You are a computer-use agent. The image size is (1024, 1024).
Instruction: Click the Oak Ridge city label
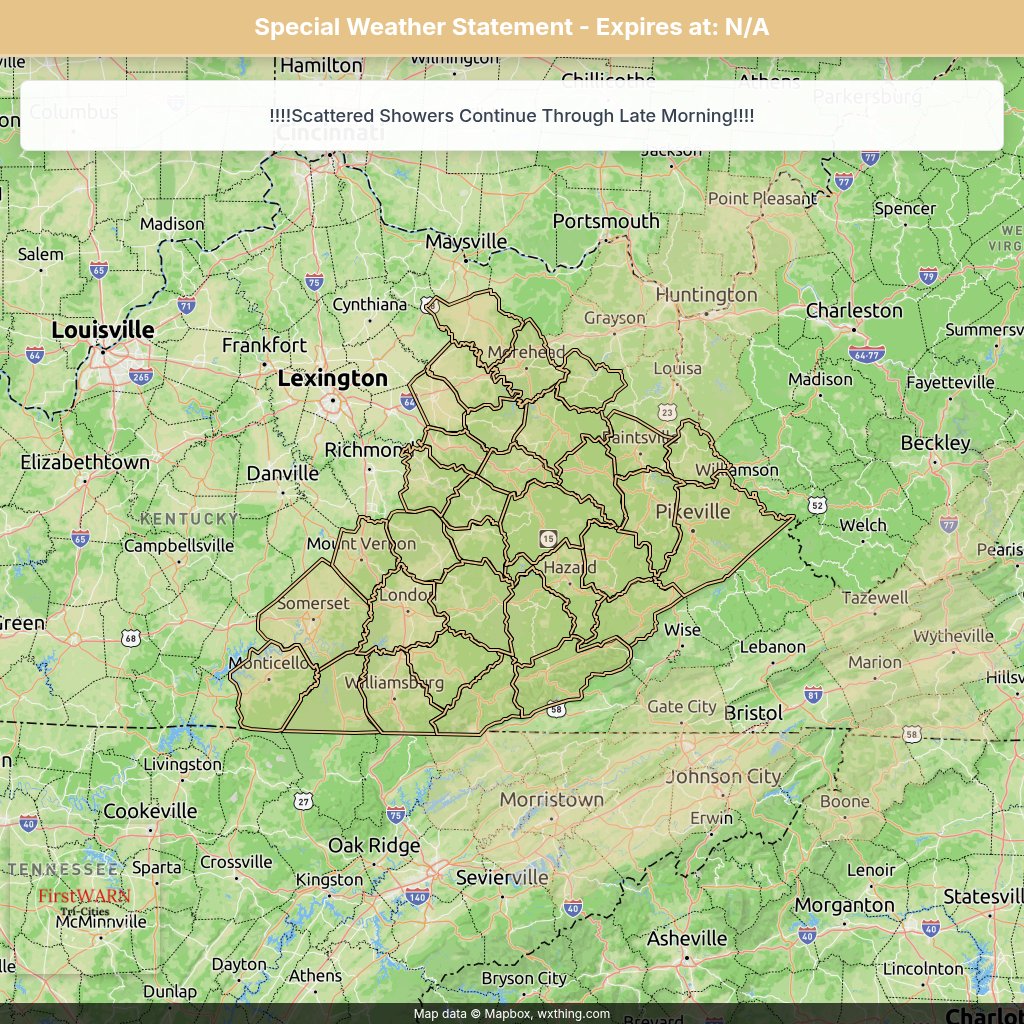(x=374, y=846)
